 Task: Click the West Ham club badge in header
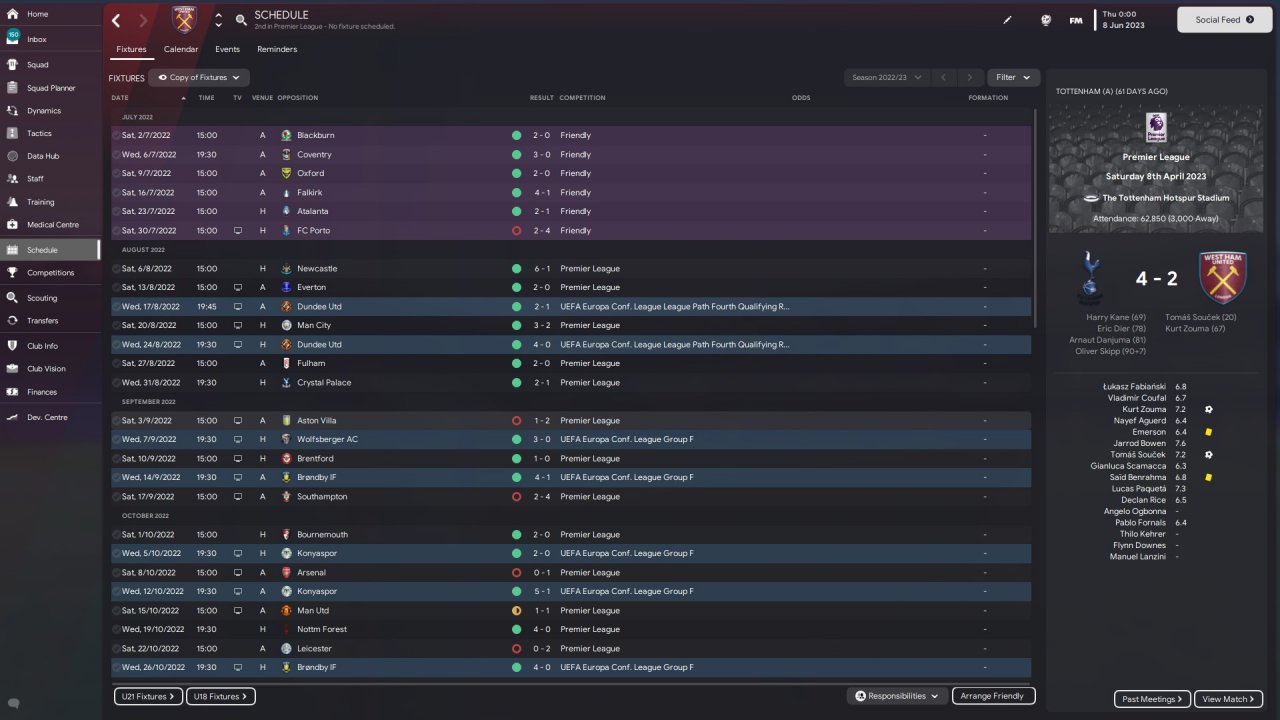tap(185, 20)
